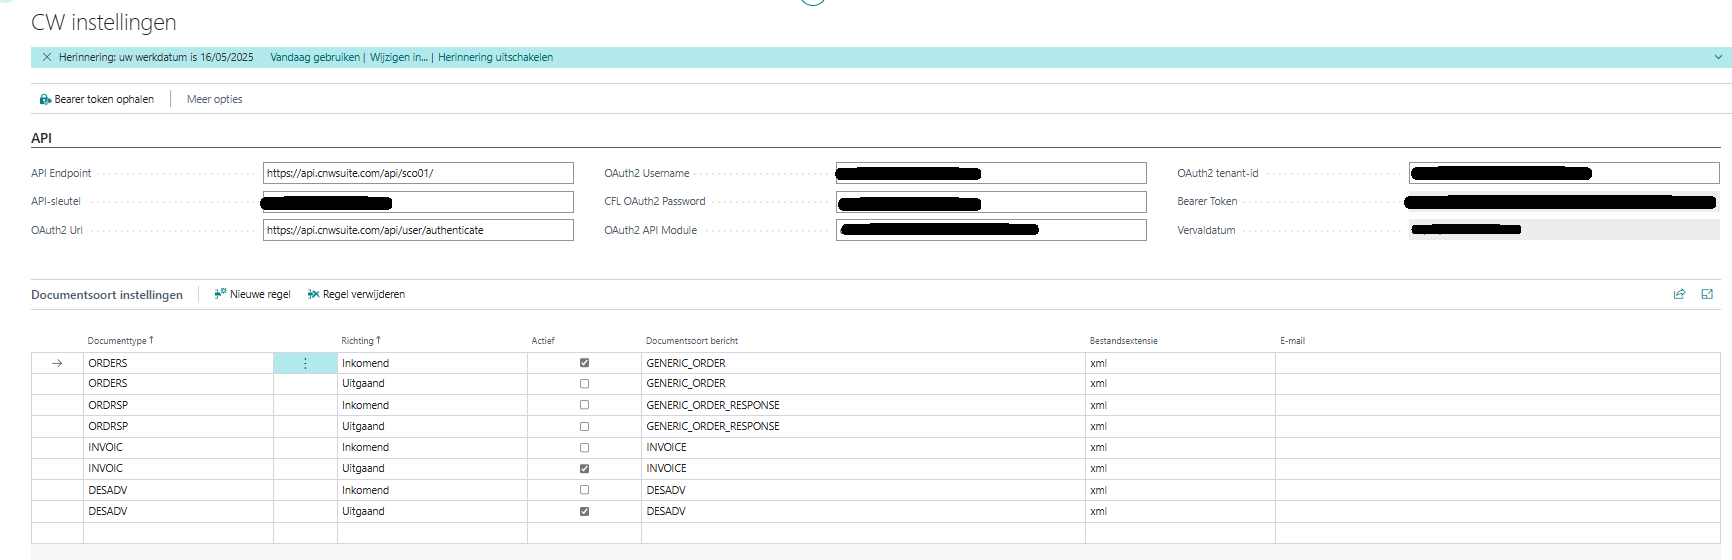Screen dimensions: 1732x560
Task: Click the Bearer token ophalen icon
Action: (45, 99)
